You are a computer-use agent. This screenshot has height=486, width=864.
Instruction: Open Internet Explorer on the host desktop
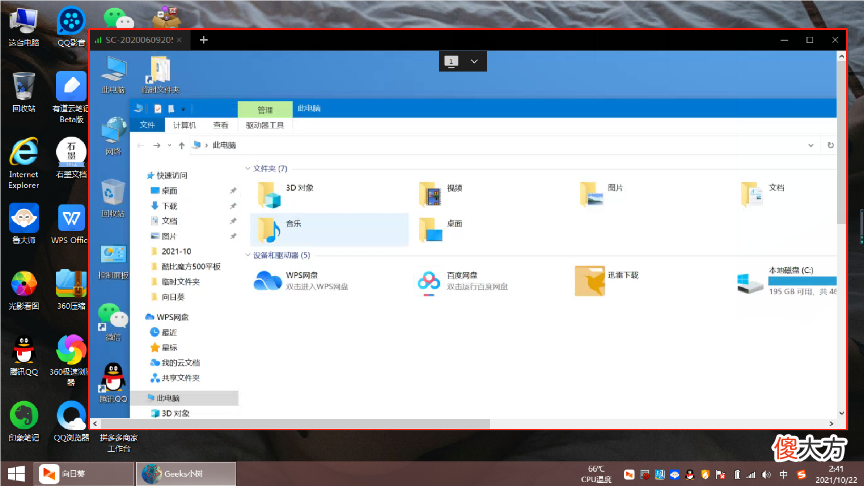24,163
